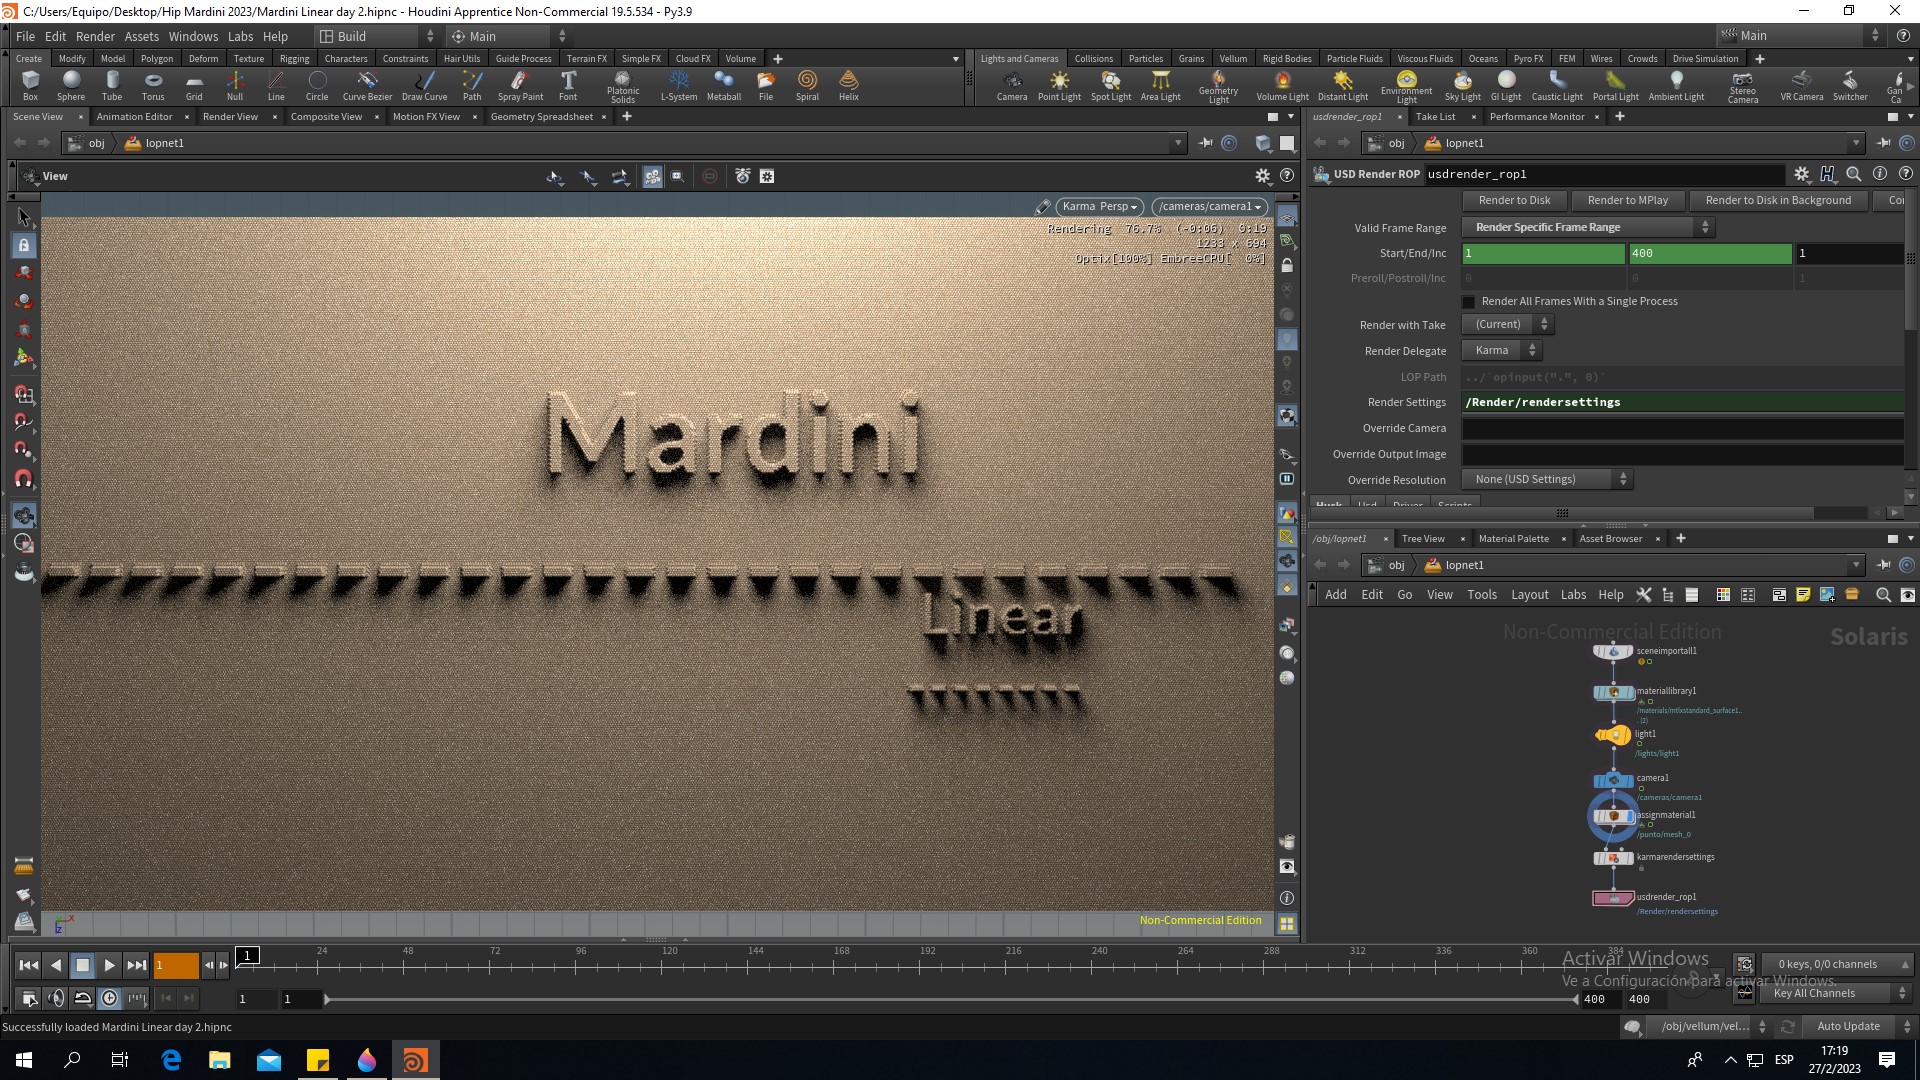The height and width of the screenshot is (1080, 1920).
Task: Open Windows Start menu
Action: pos(24,1060)
